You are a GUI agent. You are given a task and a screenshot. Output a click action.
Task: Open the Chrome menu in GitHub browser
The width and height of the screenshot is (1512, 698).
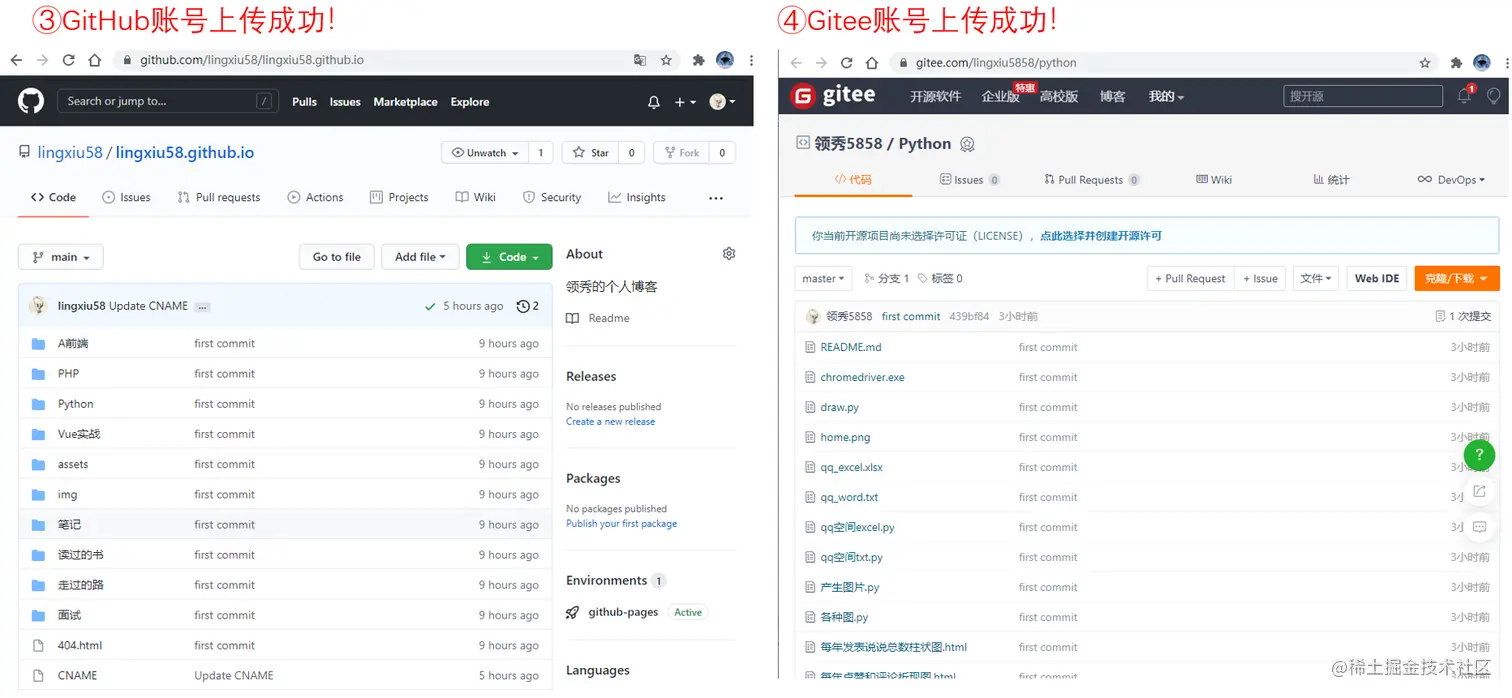click(751, 60)
